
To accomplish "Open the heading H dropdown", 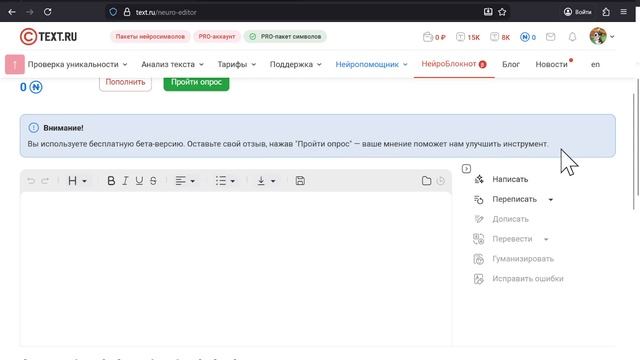I will tap(77, 181).
